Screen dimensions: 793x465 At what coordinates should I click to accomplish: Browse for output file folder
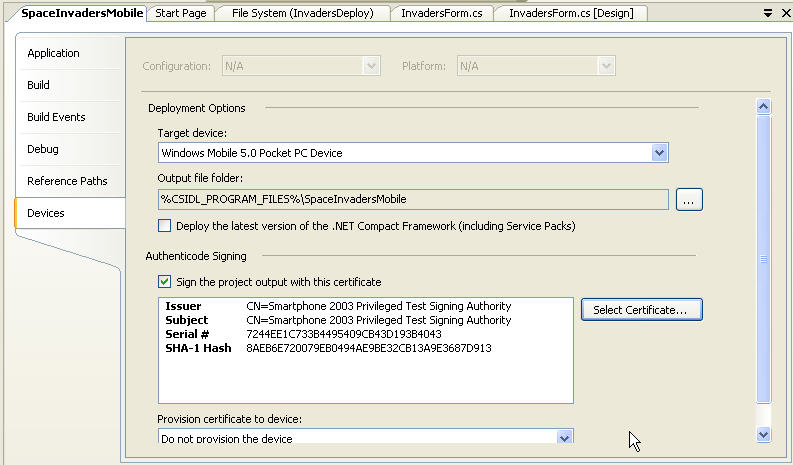(x=689, y=199)
